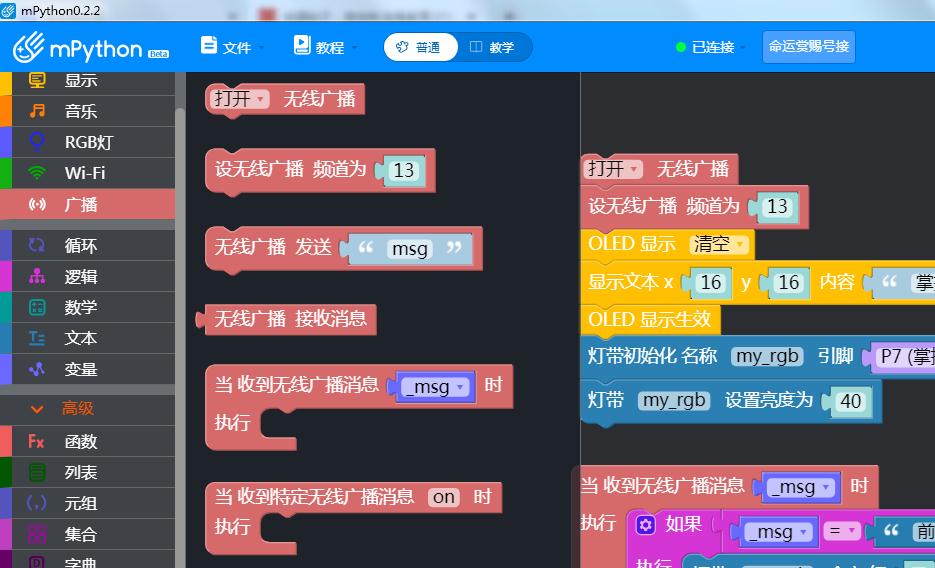Image resolution: width=935 pixels, height=568 pixels.
Task: Open the 清空 dropdown in OLED block
Action: tap(719, 244)
